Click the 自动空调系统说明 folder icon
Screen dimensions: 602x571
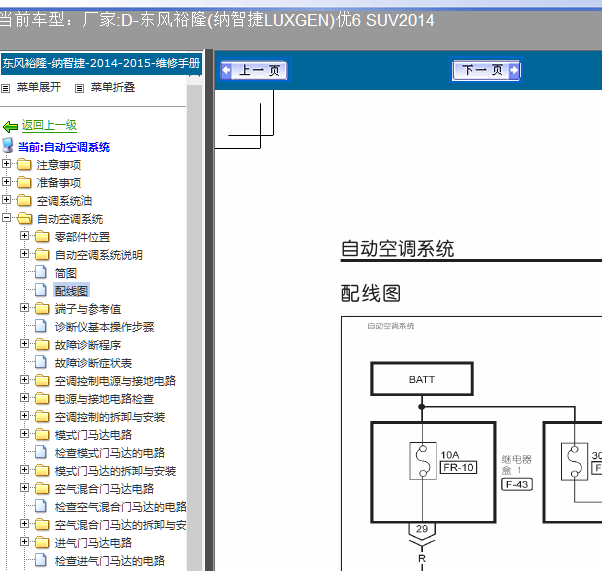(x=42, y=254)
